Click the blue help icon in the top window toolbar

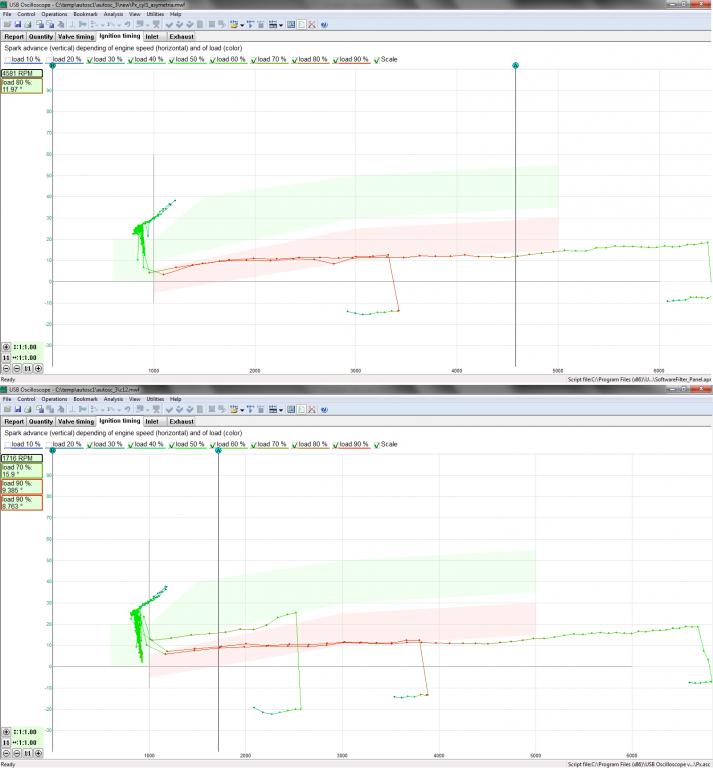point(324,24)
